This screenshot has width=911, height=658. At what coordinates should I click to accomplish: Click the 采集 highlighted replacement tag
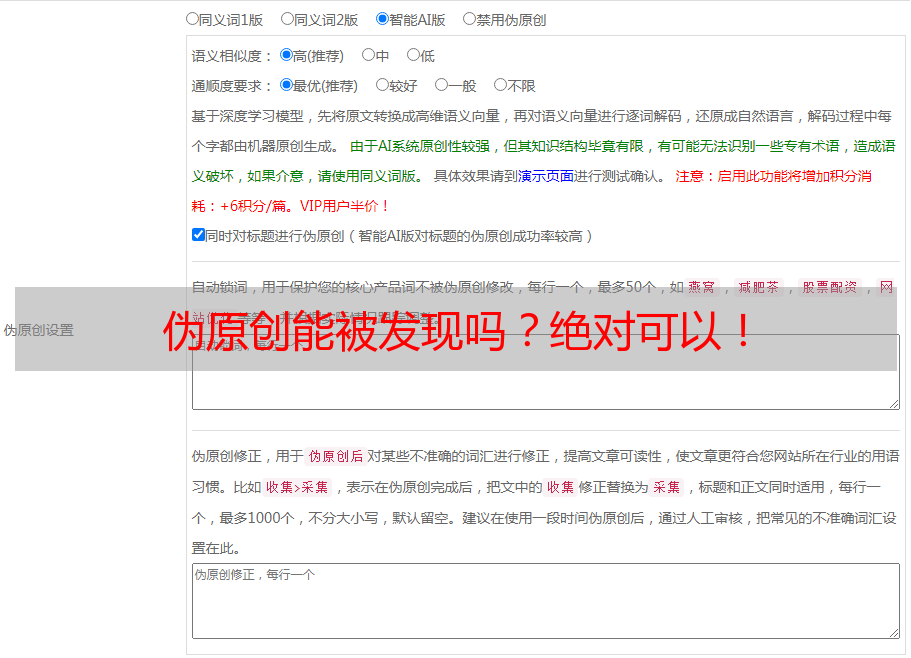click(x=666, y=487)
